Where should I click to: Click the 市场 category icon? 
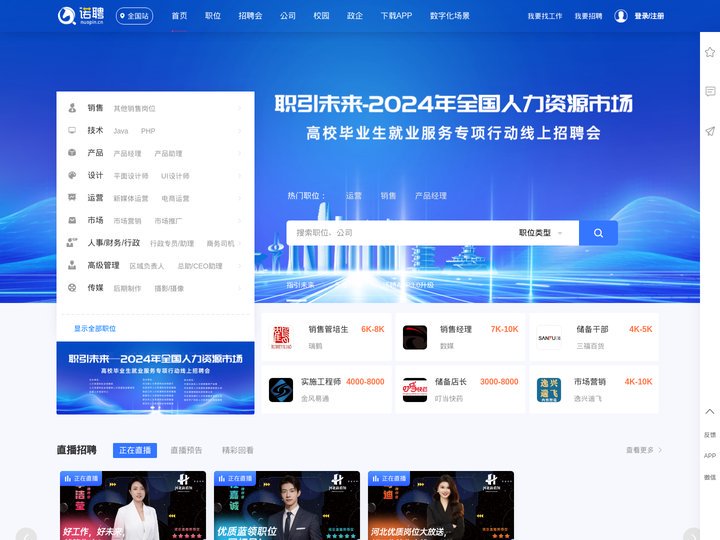coord(72,220)
